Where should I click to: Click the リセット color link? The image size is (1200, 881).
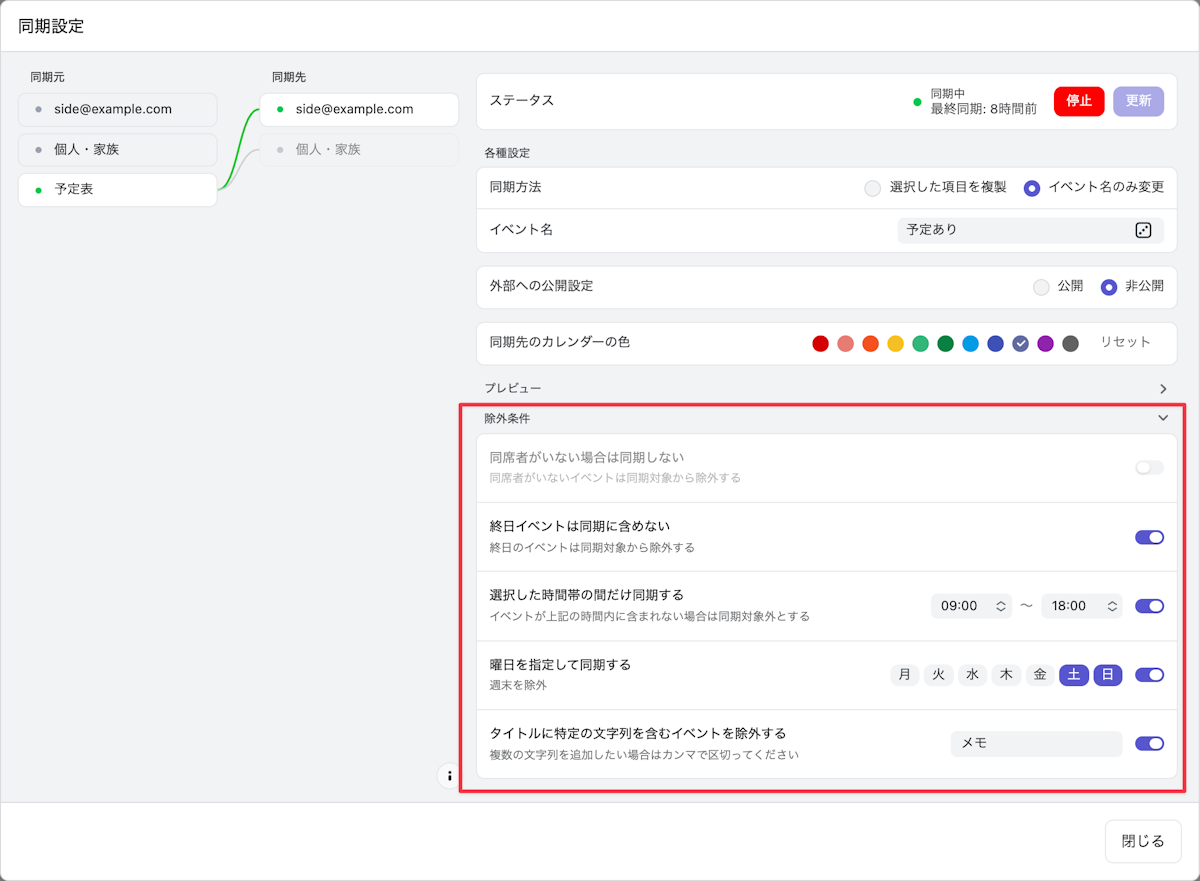1126,342
